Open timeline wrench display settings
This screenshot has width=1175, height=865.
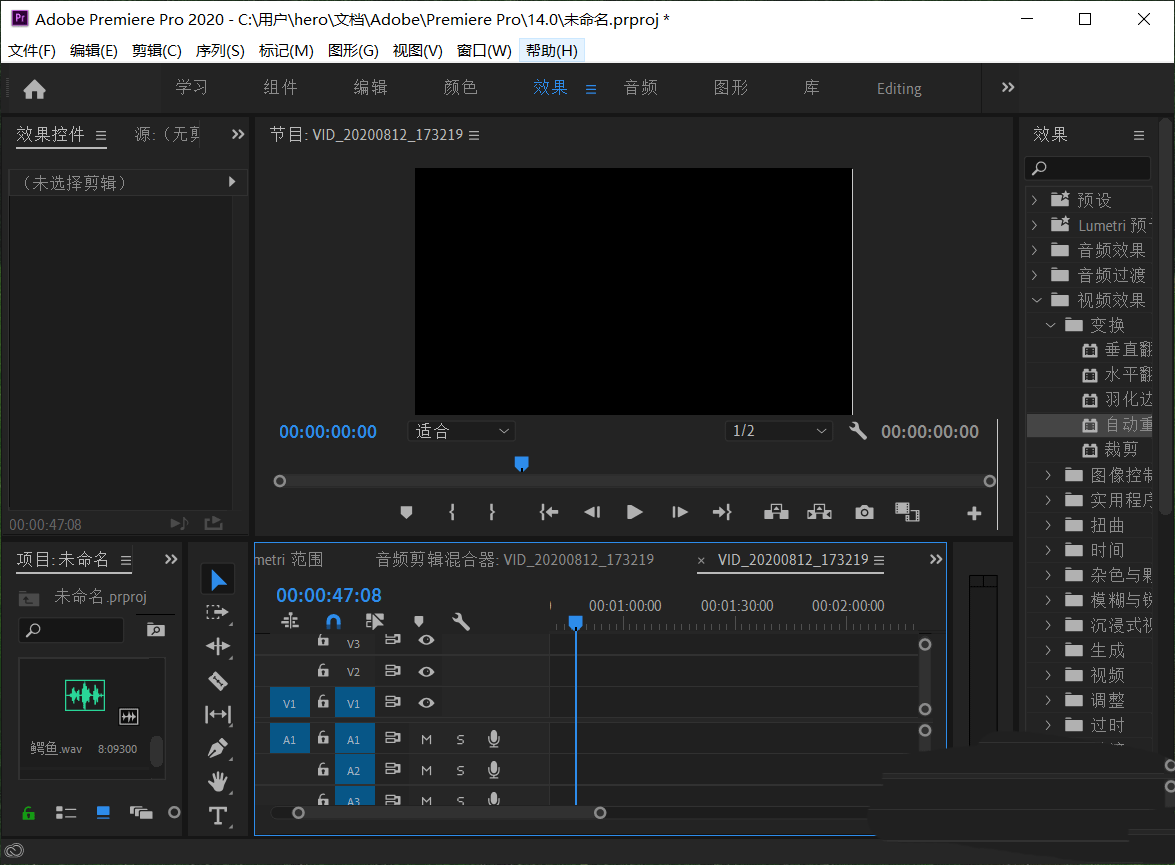pos(461,621)
